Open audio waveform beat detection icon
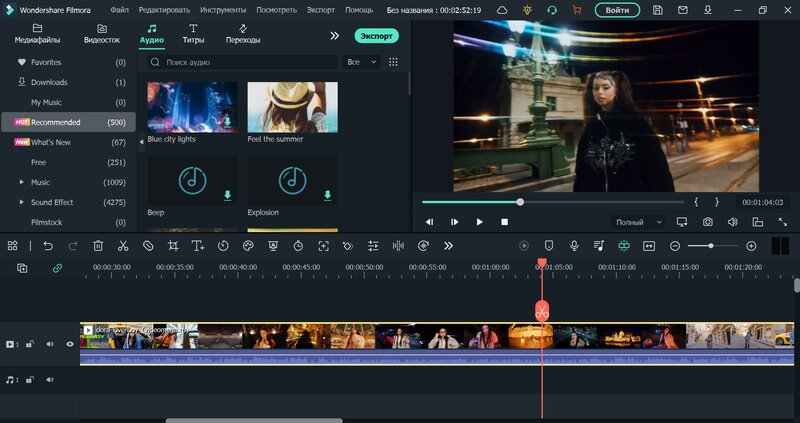 [x=398, y=246]
